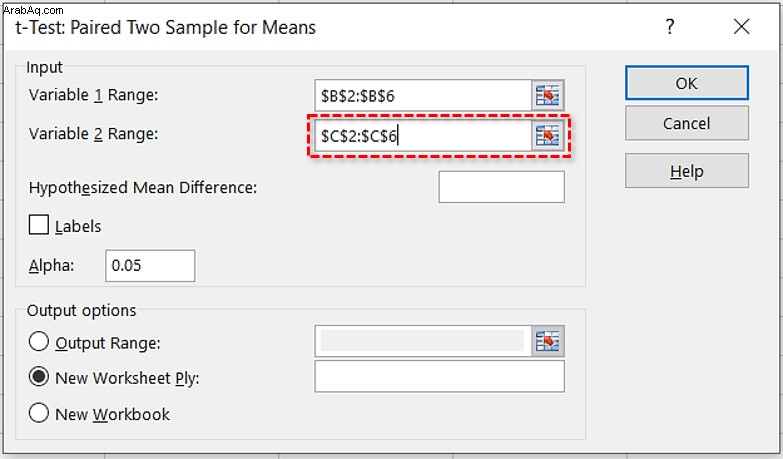The height and width of the screenshot is (459, 783).
Task: Click the question mark help icon
Action: point(670,26)
